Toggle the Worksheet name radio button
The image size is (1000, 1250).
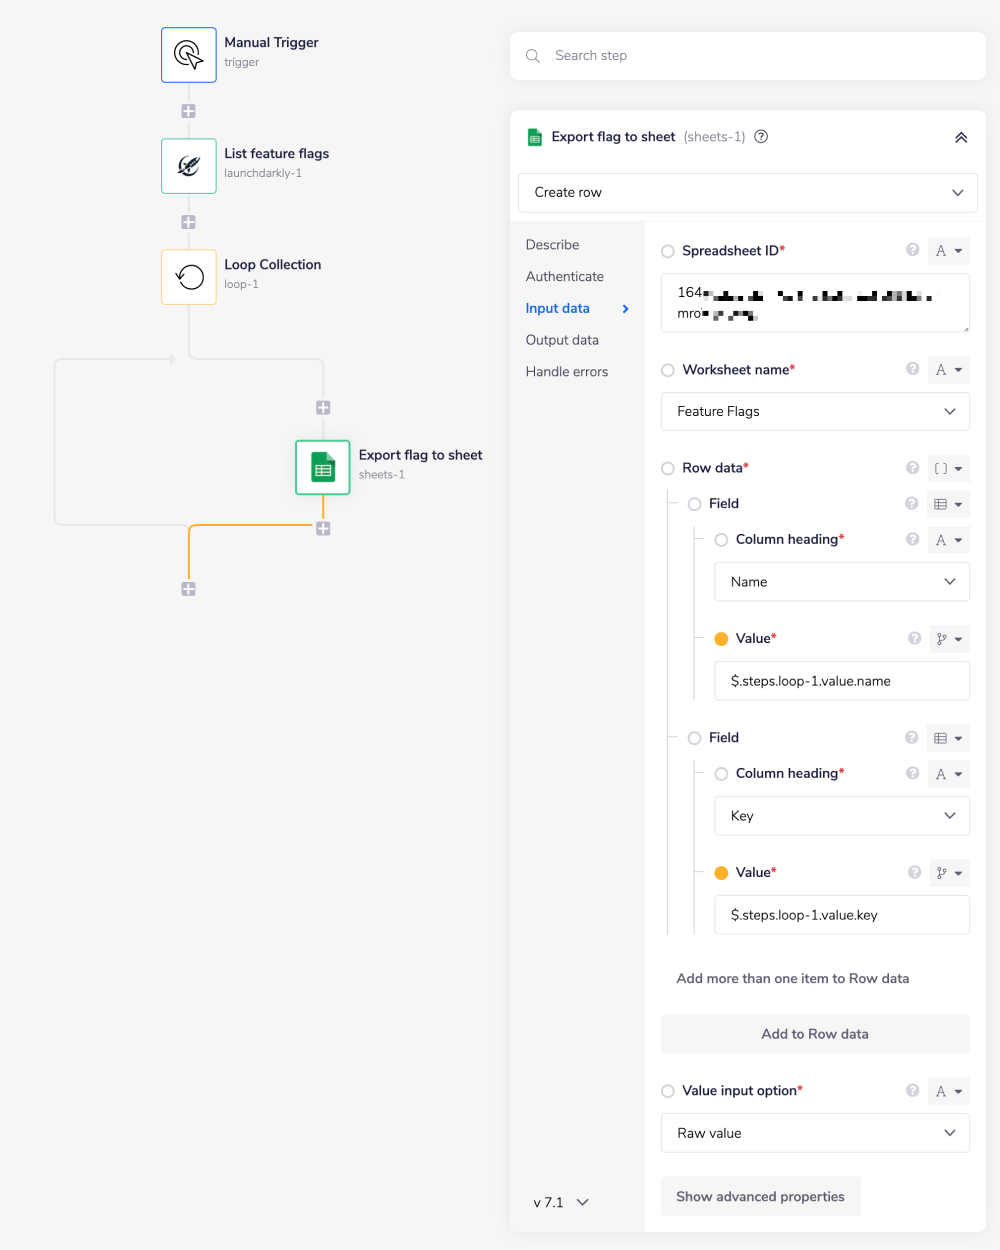[668, 370]
